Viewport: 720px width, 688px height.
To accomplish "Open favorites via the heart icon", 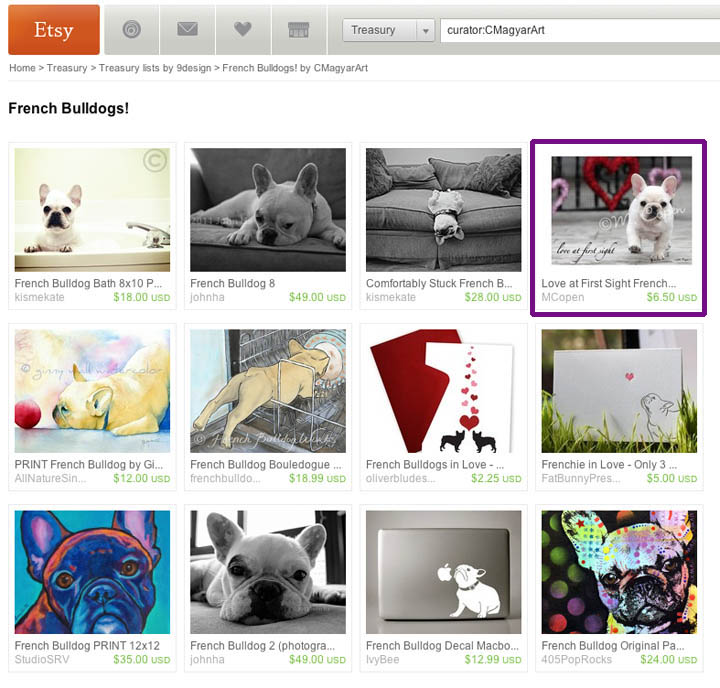I will click(x=243, y=30).
